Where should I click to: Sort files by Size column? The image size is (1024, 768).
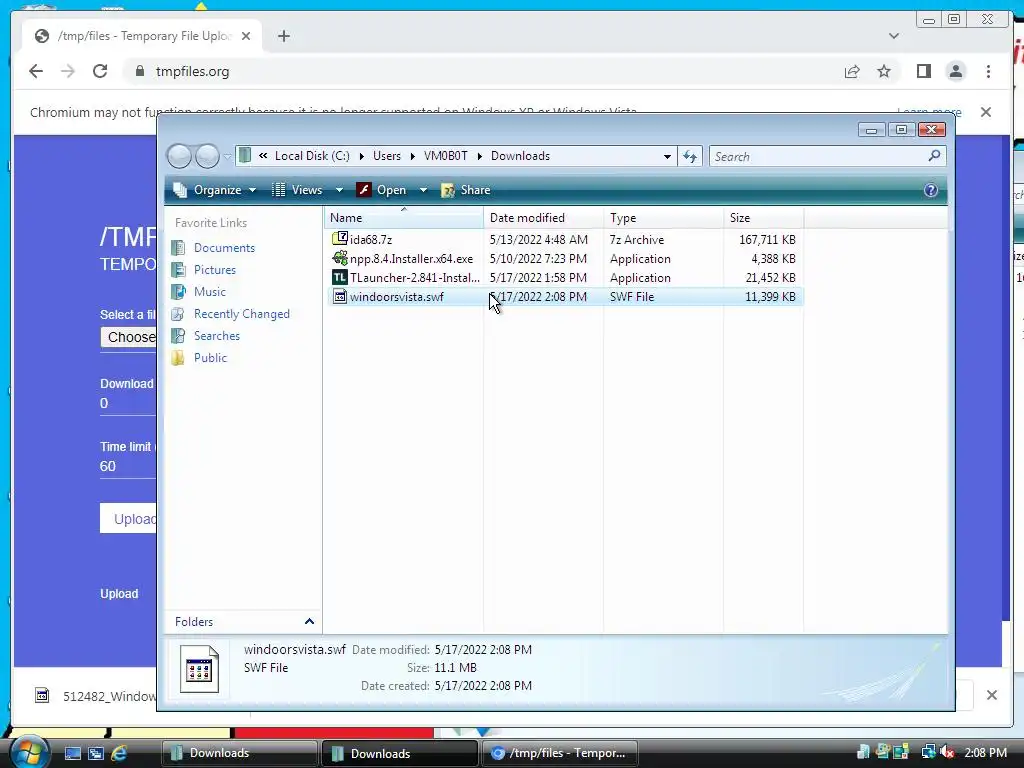pos(763,218)
